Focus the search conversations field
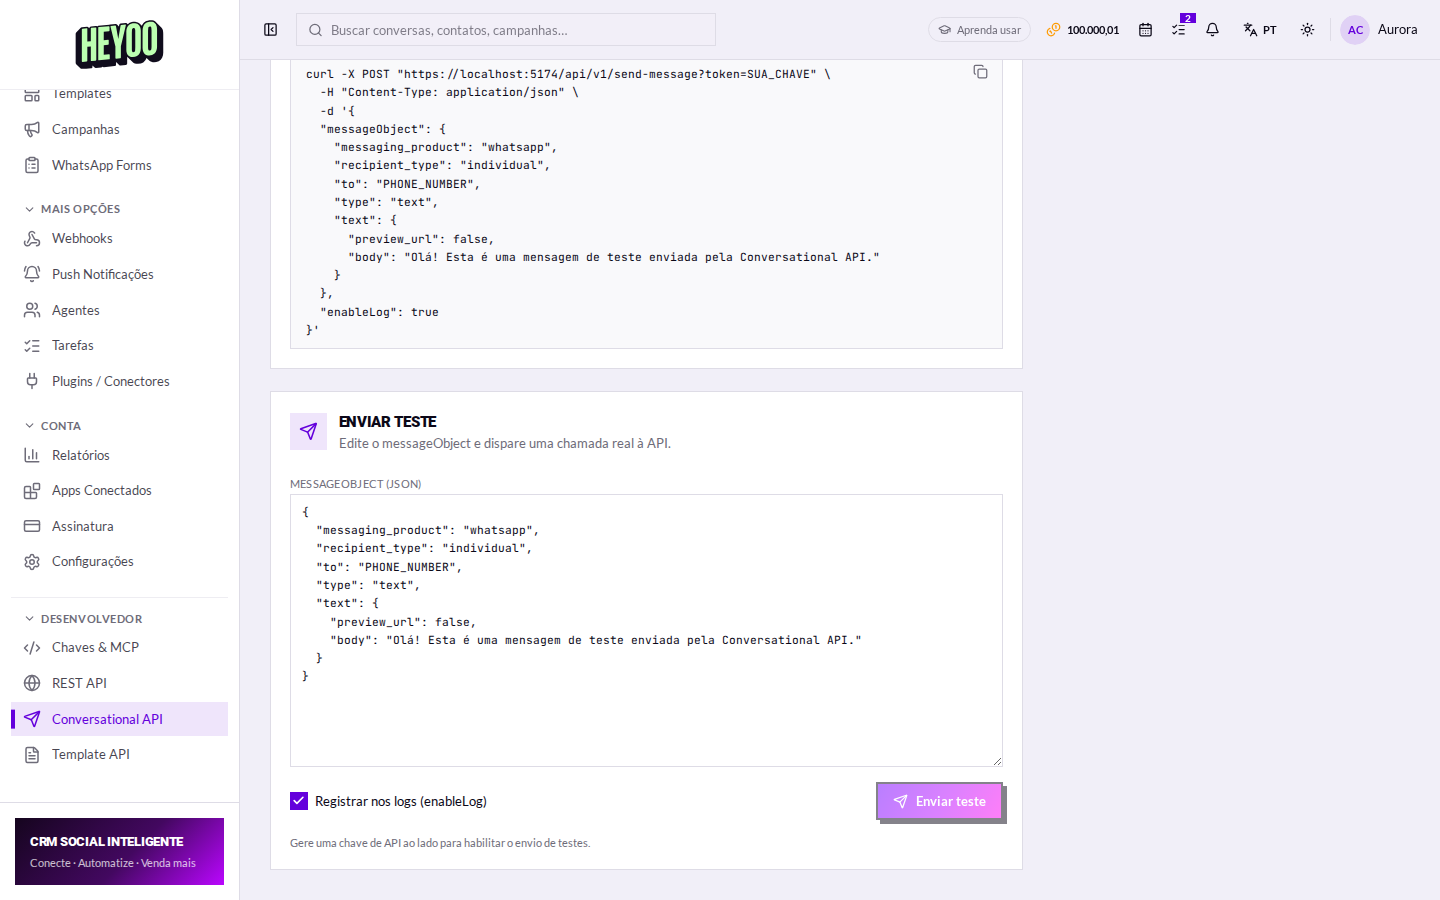Screen dimensions: 1440x900 click(506, 30)
